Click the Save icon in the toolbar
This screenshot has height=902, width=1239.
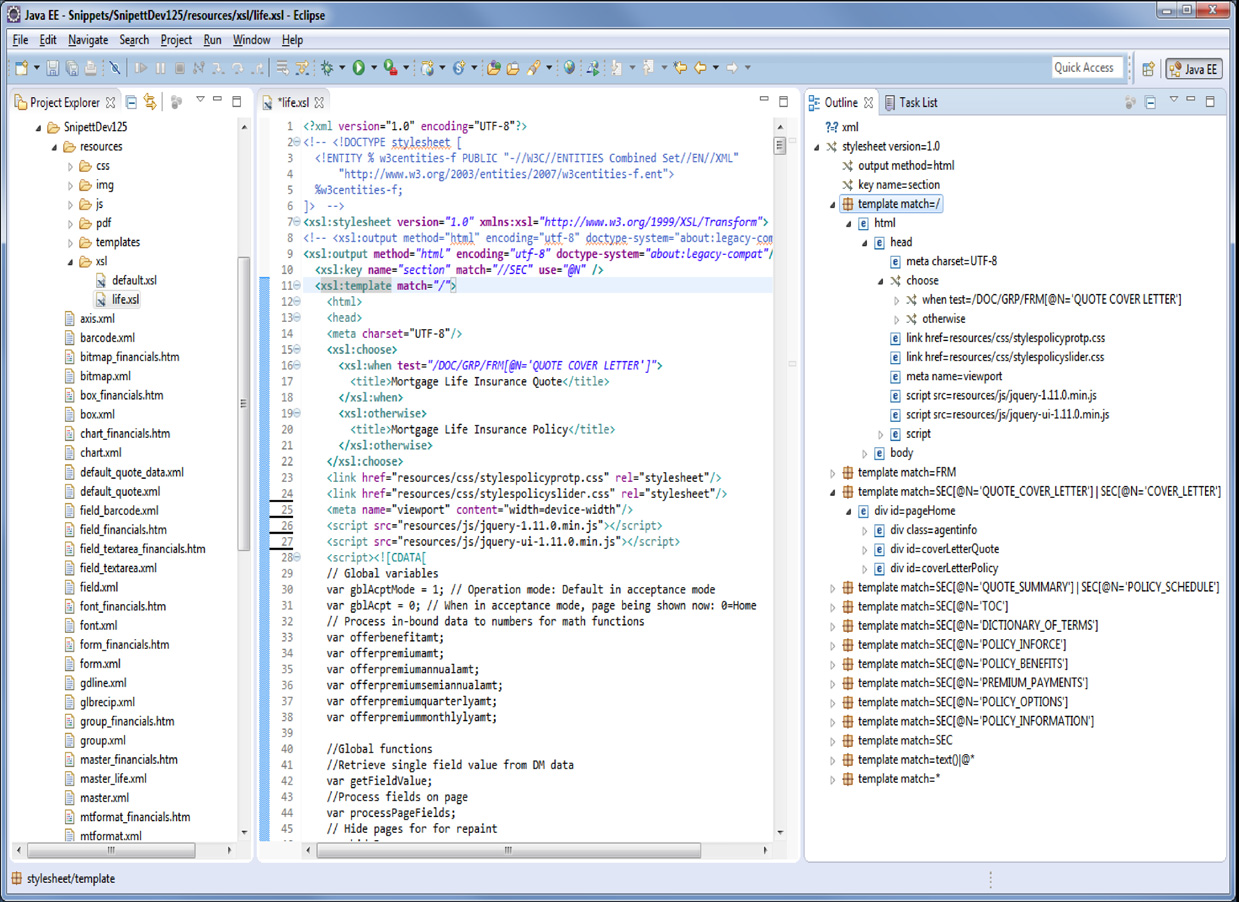point(52,68)
